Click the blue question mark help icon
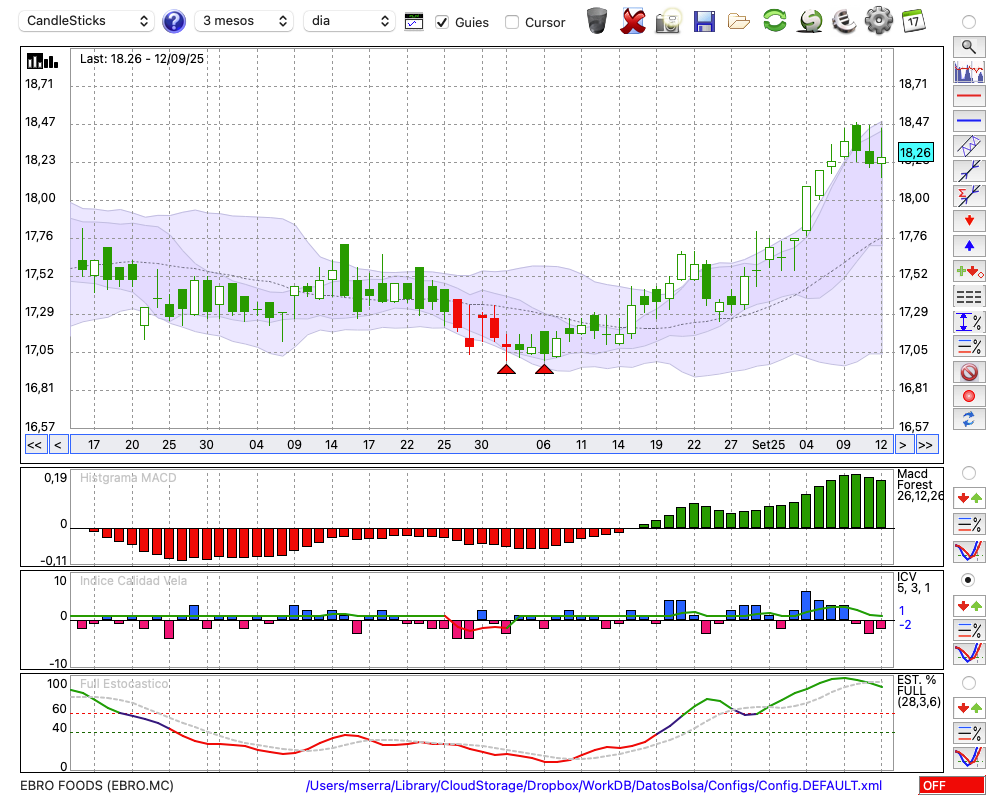 (x=173, y=22)
